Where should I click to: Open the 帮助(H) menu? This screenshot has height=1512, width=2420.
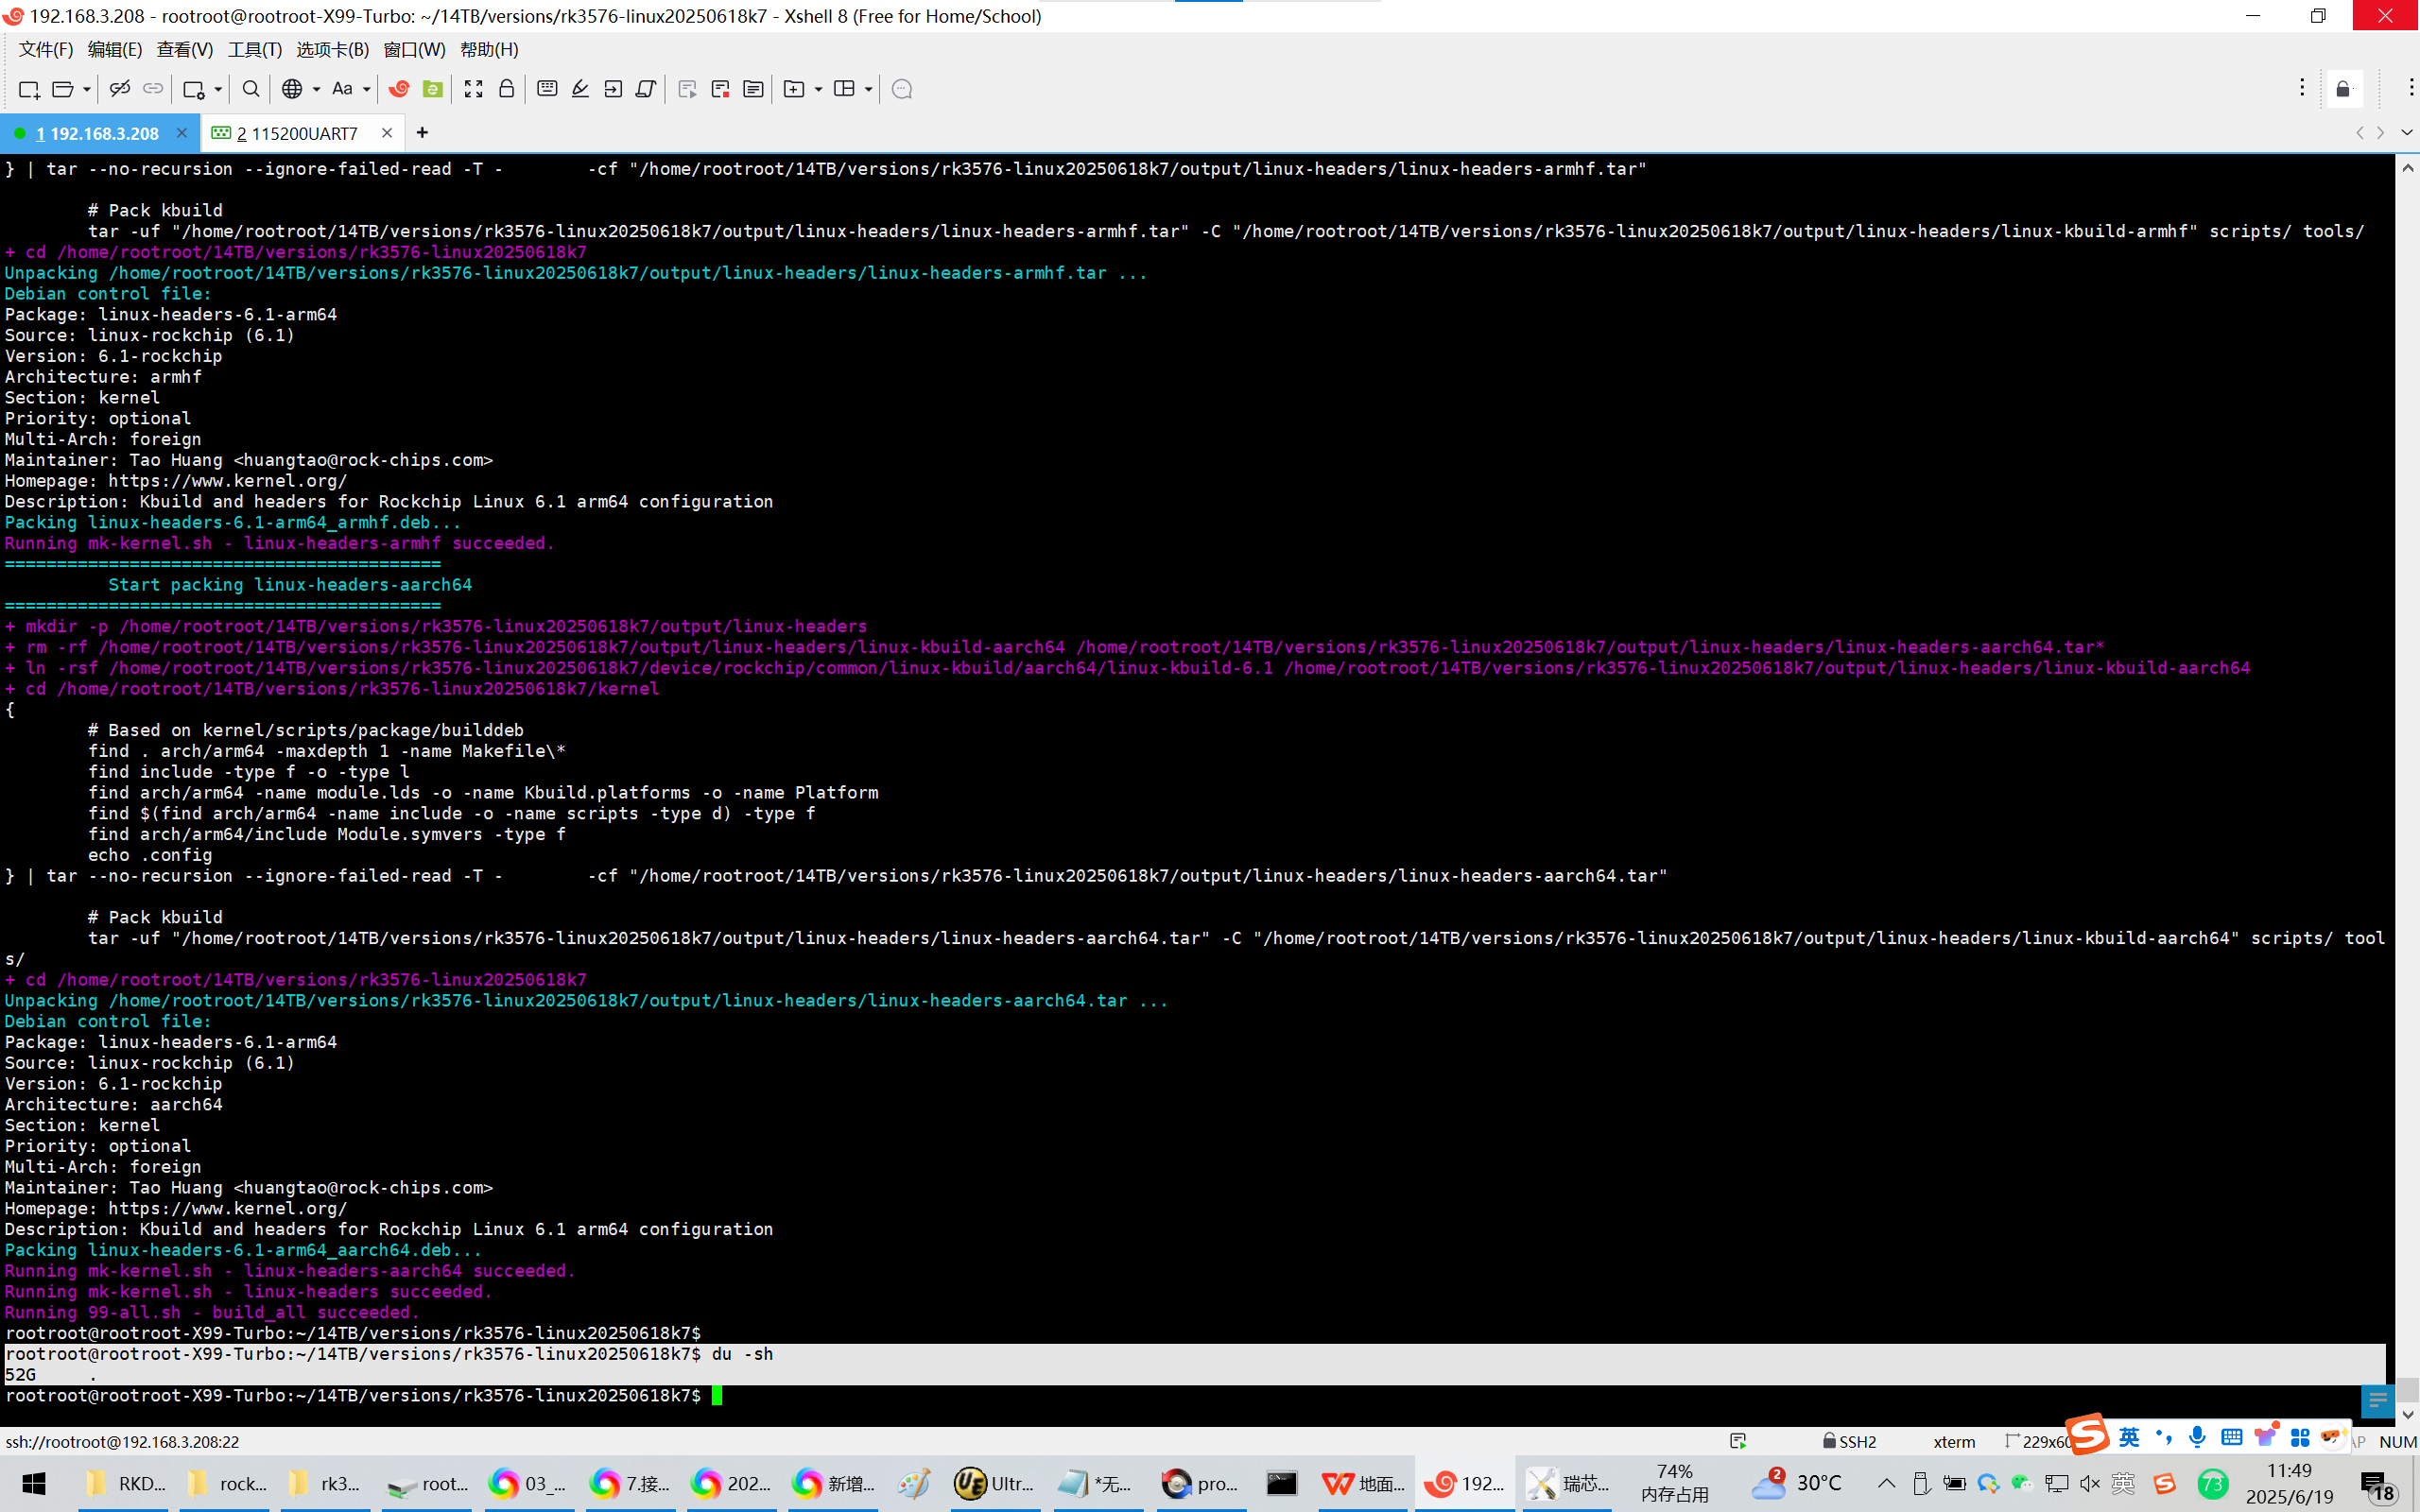tap(489, 50)
